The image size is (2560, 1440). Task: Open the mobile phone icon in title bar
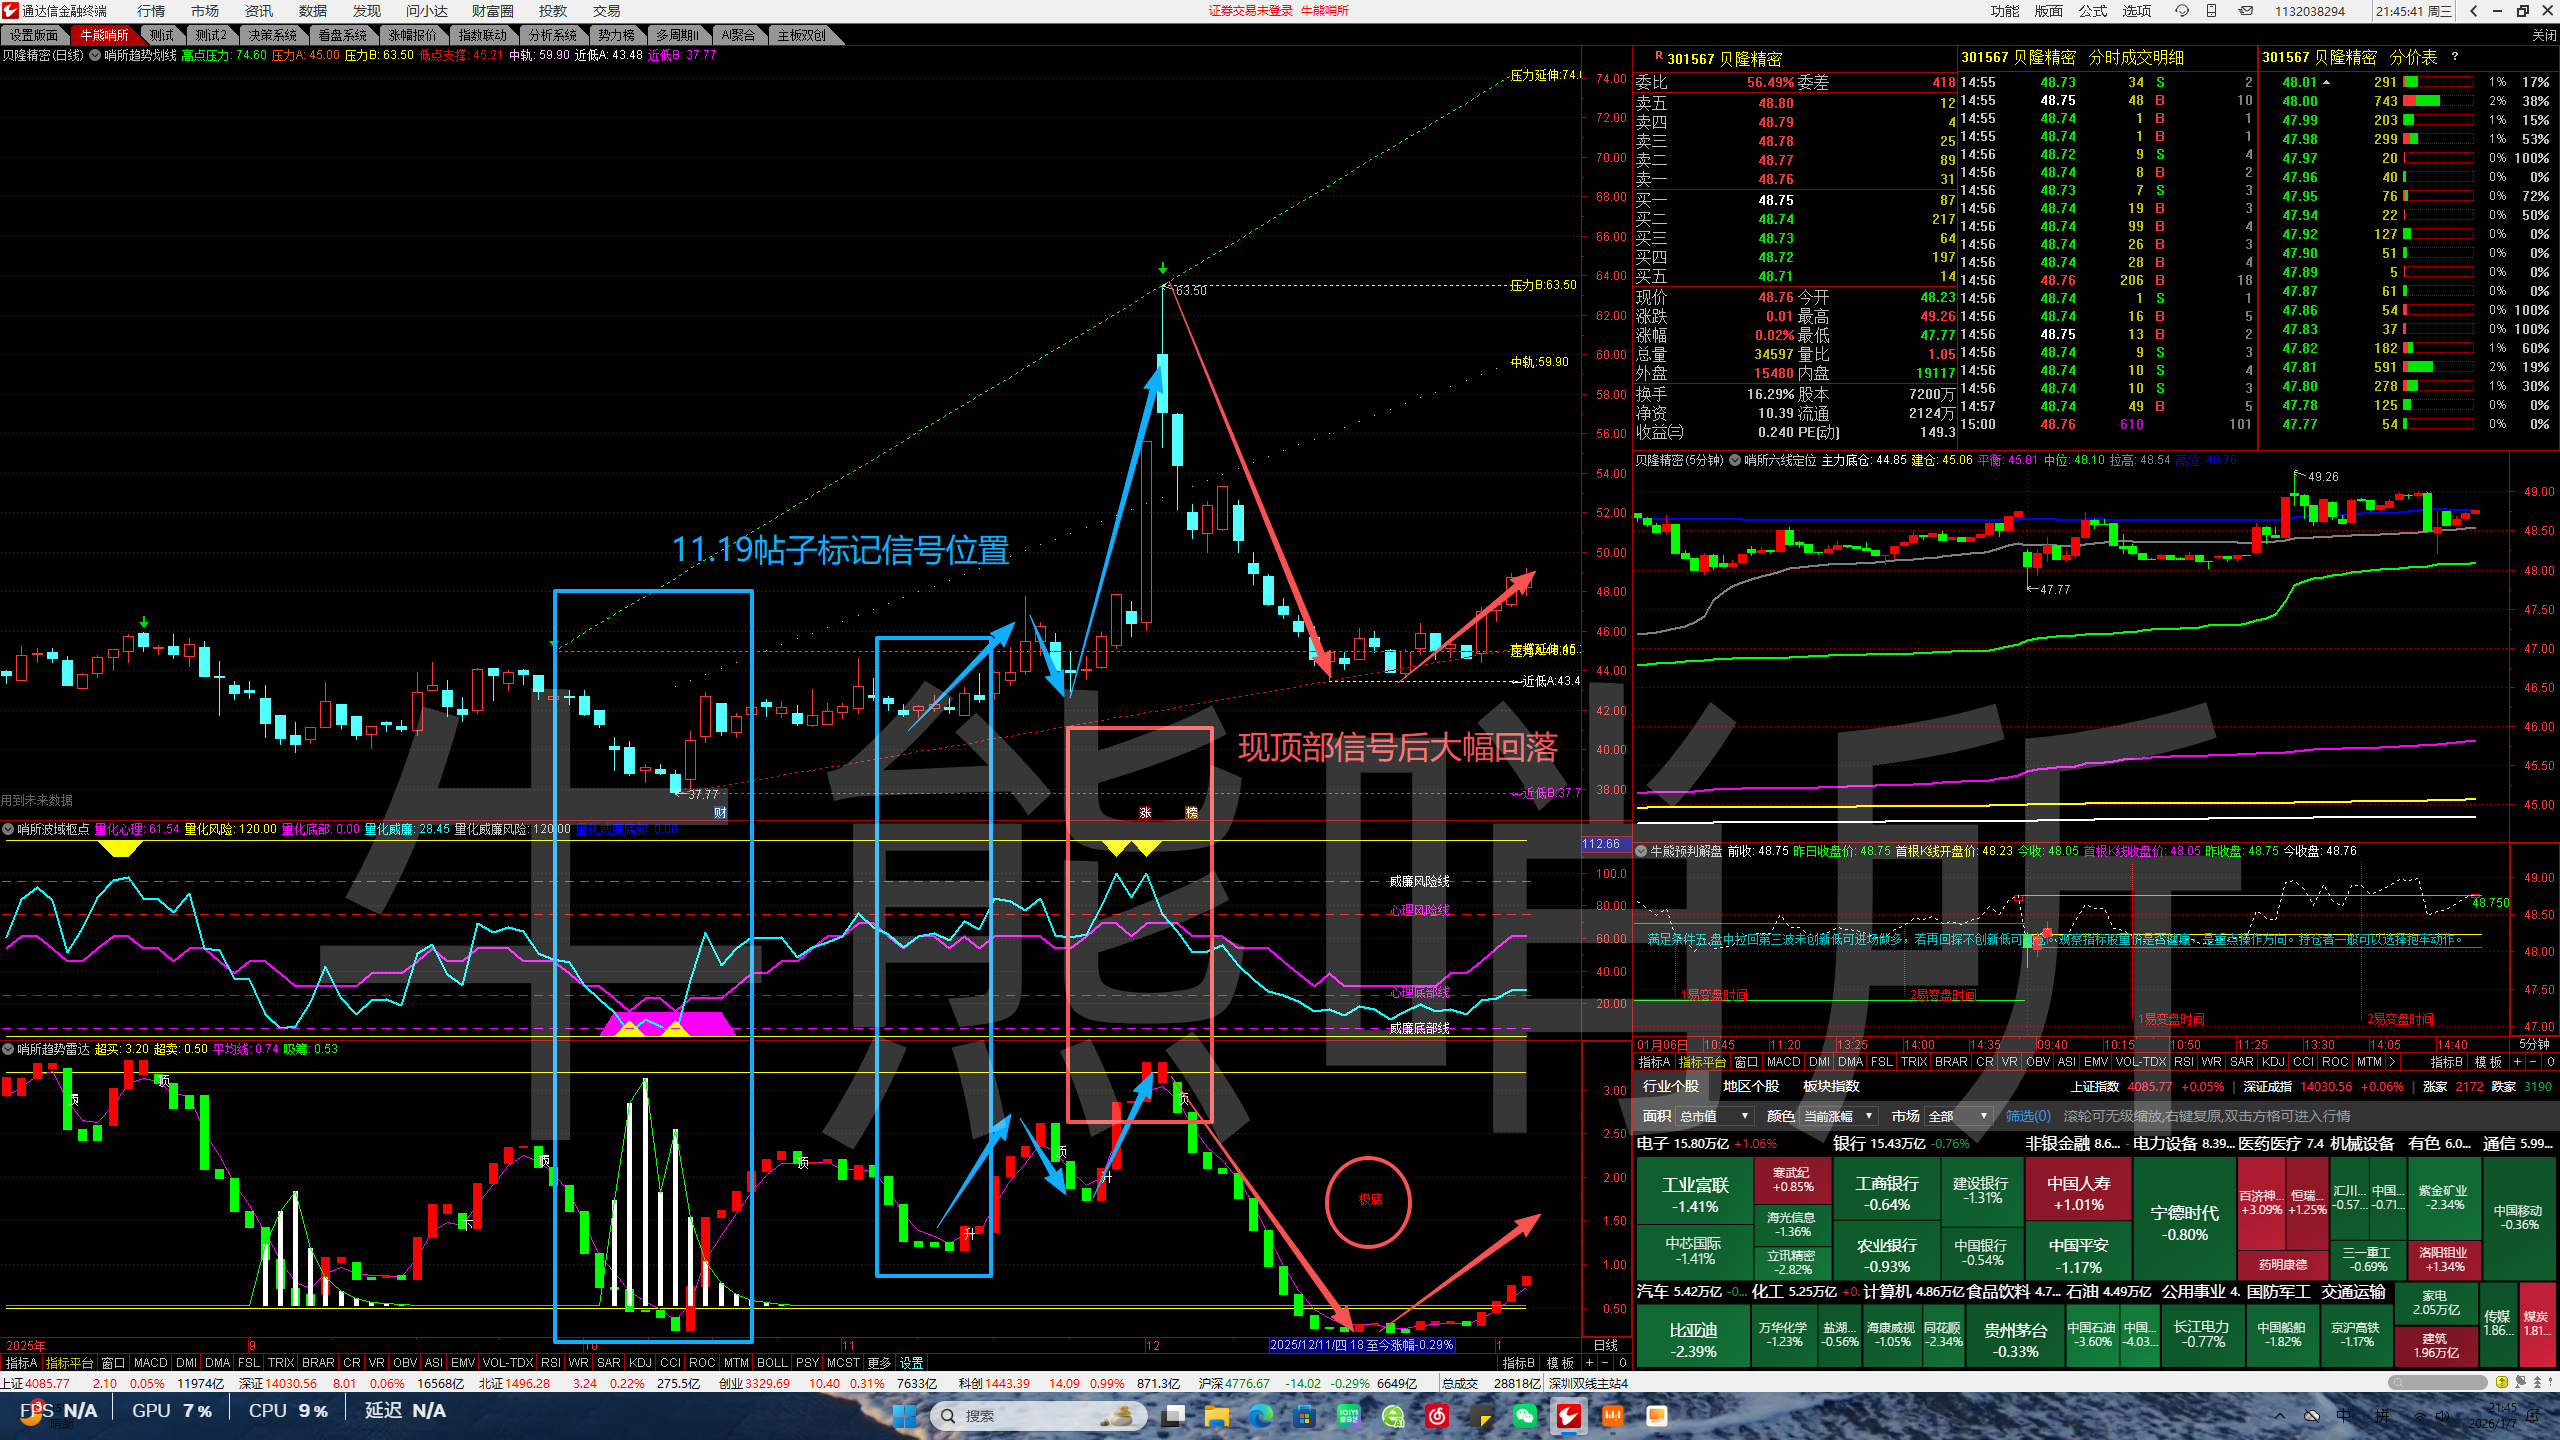pos(2212,11)
